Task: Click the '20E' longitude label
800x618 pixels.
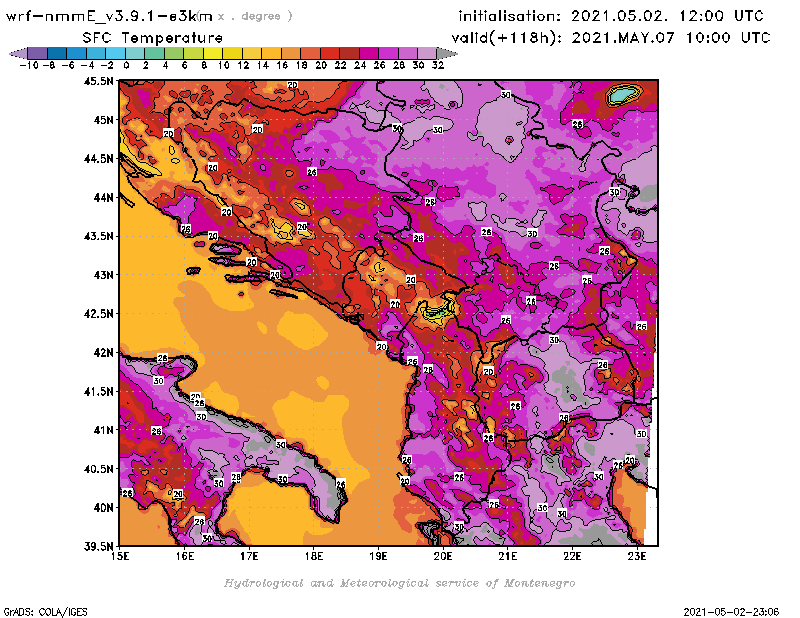Action: [443, 556]
